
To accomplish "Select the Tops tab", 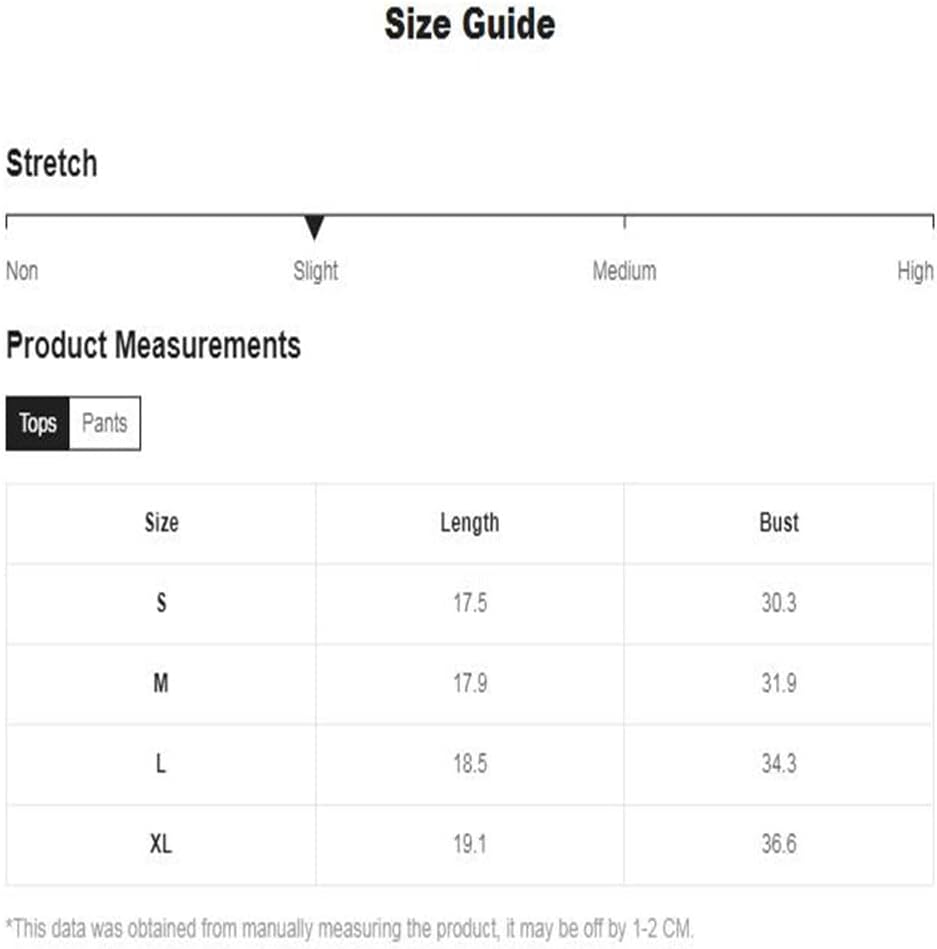I will pos(38,424).
